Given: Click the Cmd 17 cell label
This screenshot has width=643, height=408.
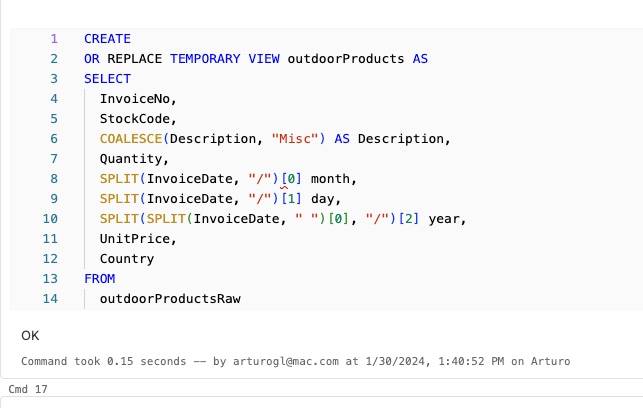Looking at the screenshot, I should (x=21, y=388).
